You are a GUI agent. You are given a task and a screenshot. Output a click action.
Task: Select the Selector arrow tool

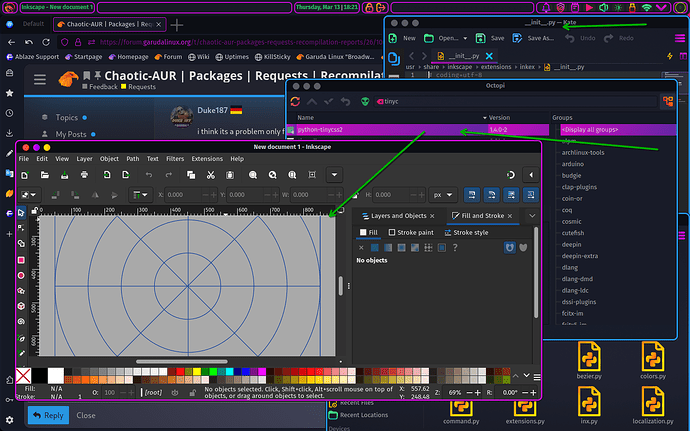[21, 213]
